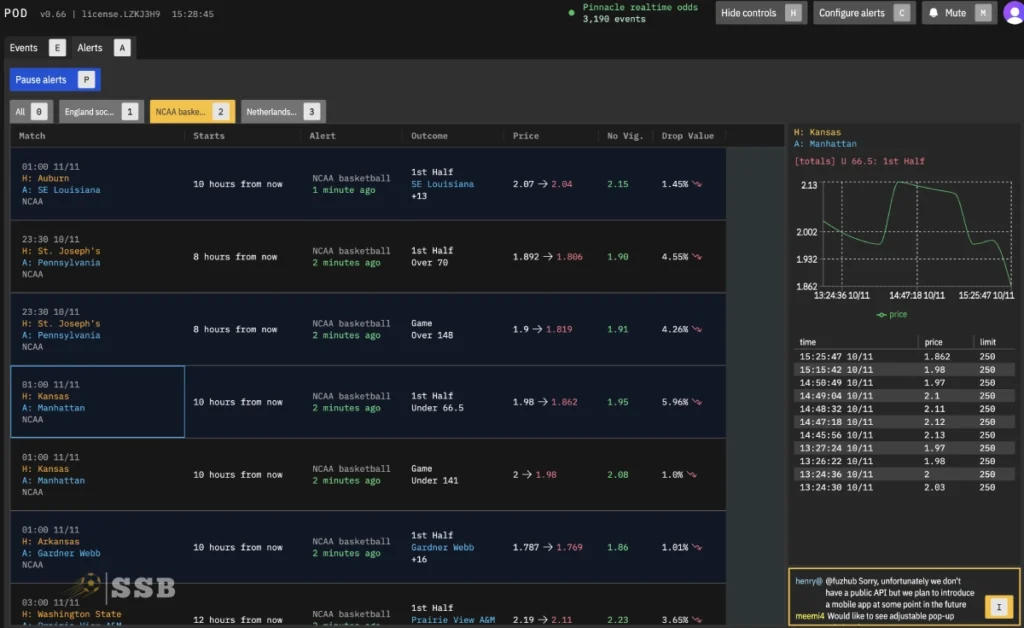
Task: Click history row 15:25:47 10/11
Action: [x=904, y=356]
